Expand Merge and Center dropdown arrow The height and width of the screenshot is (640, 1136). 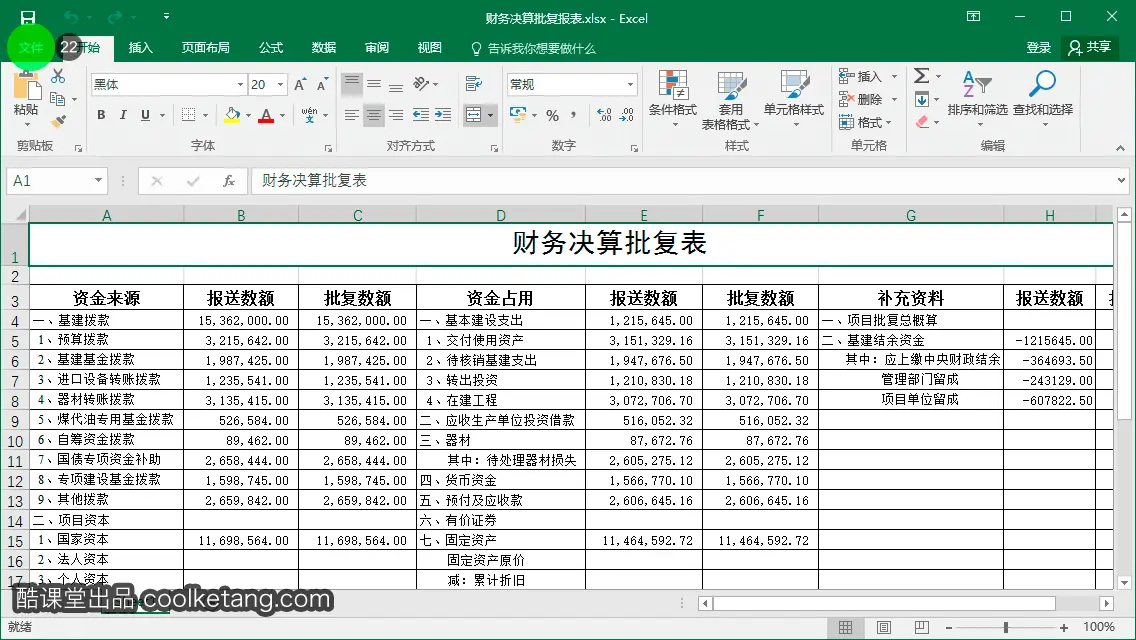point(490,115)
